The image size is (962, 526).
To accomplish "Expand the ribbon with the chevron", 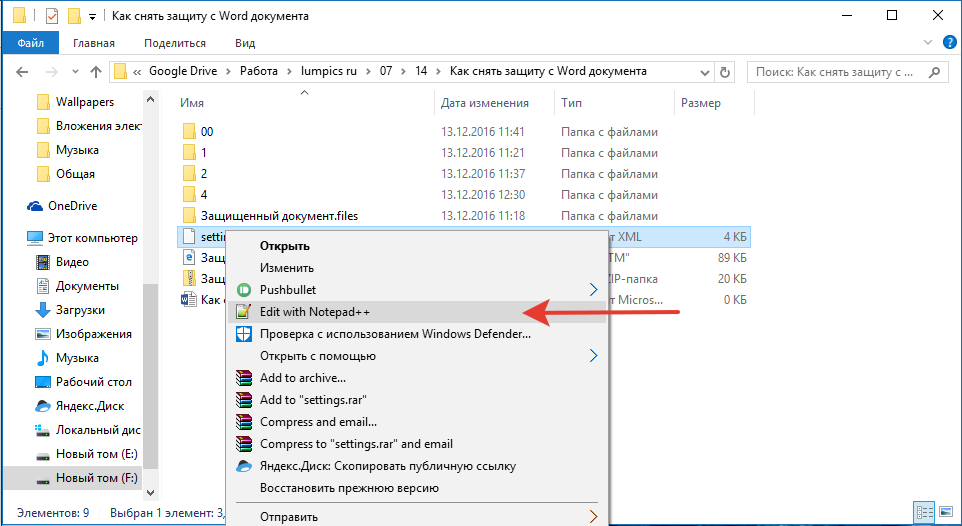I will coord(926,43).
